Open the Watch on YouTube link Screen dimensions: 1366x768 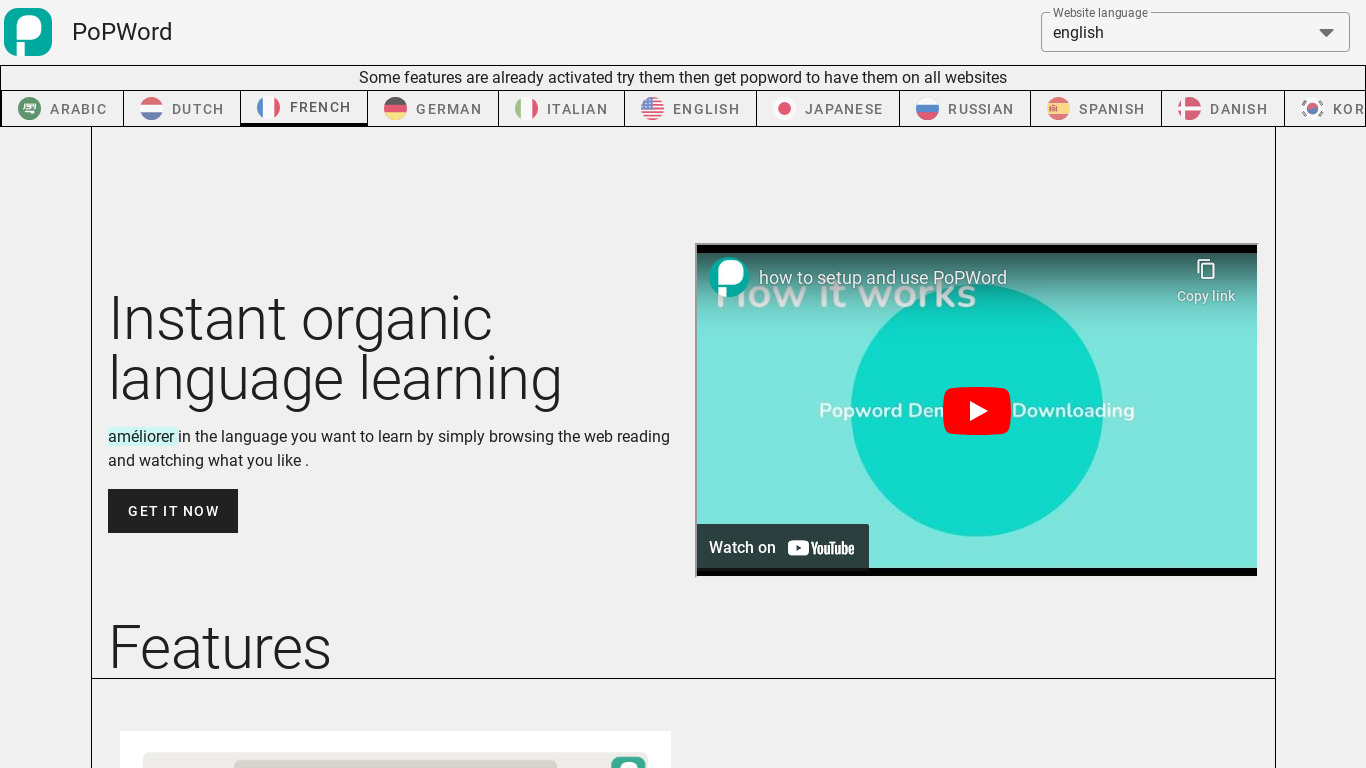click(x=782, y=547)
